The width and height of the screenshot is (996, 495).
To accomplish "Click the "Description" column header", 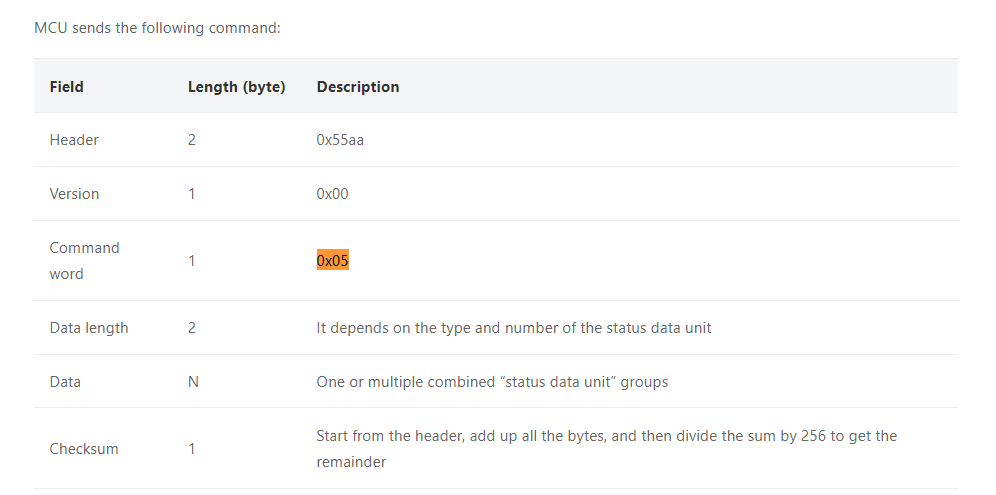I will tap(358, 87).
